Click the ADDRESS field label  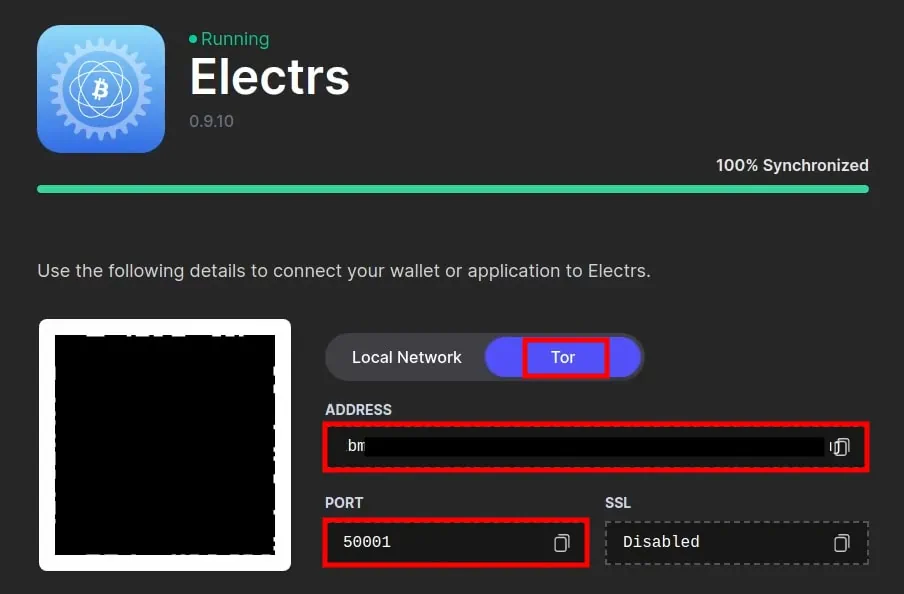tap(358, 409)
